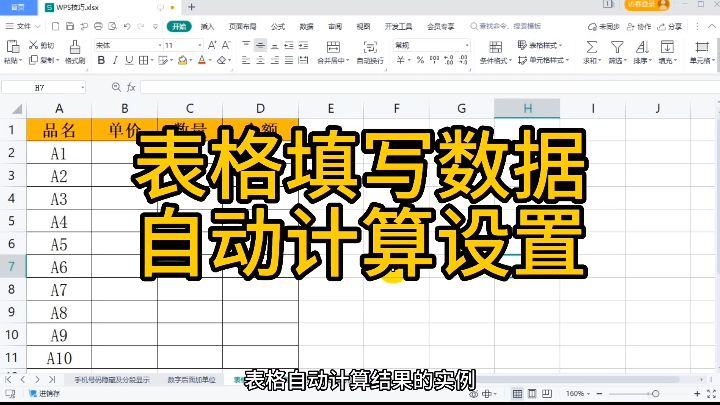720x405 pixels.
Task: Open the Name Box dropdown
Action: [83, 87]
